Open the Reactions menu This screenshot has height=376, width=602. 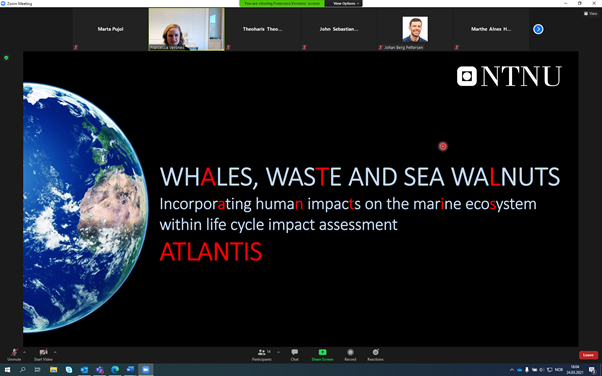(375, 354)
